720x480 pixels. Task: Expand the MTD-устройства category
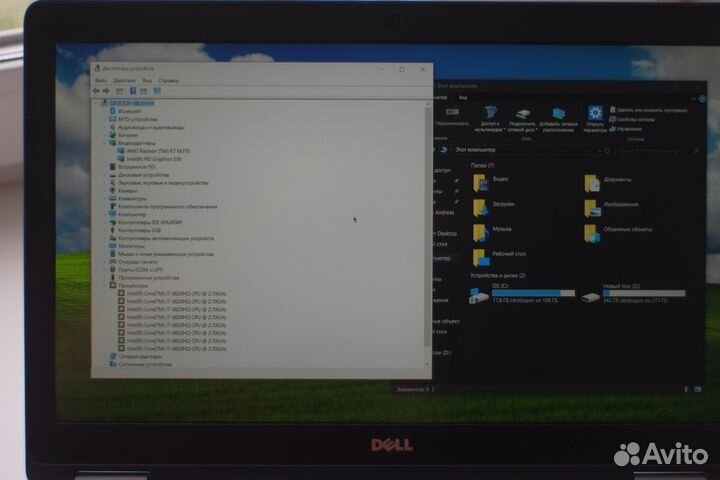pos(105,119)
